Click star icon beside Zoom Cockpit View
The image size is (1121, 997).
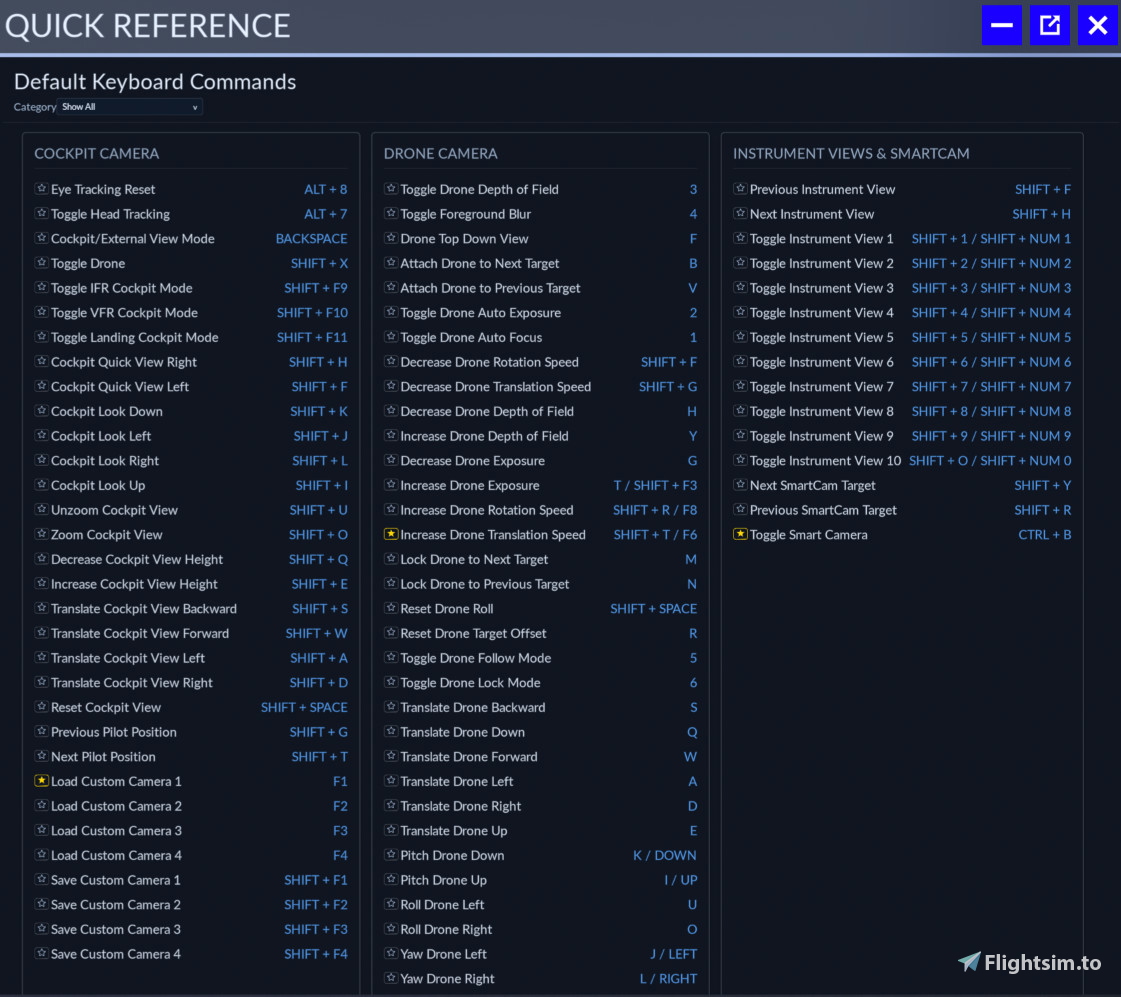point(41,534)
